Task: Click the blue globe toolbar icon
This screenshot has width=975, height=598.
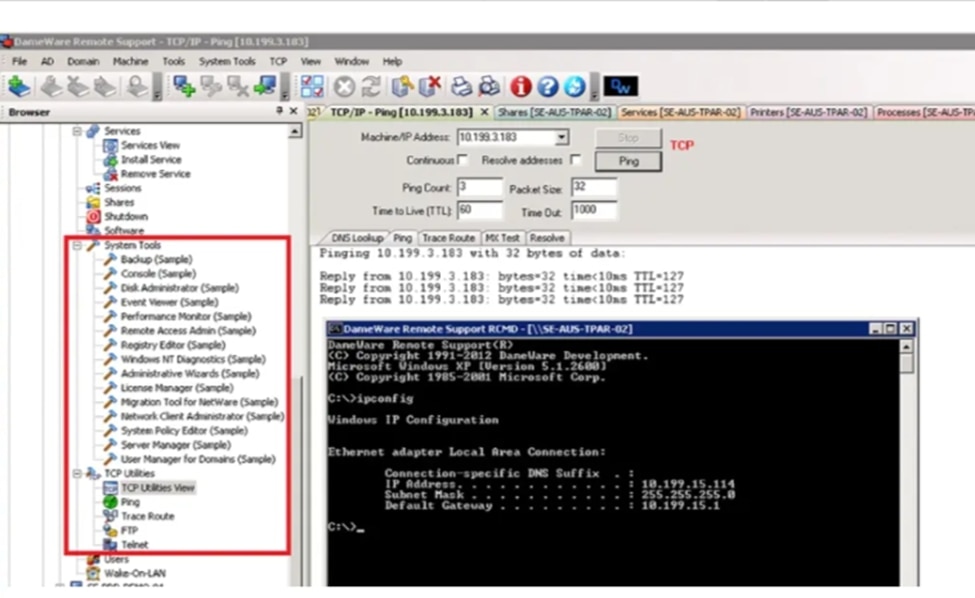Action: 575,86
